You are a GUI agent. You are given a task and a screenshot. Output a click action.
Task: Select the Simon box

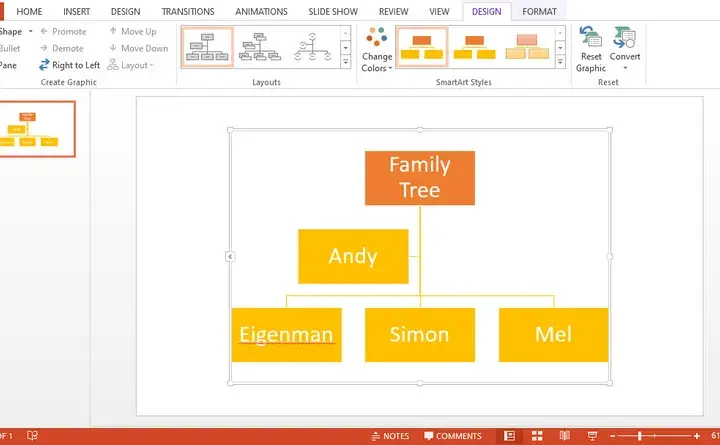coord(420,335)
